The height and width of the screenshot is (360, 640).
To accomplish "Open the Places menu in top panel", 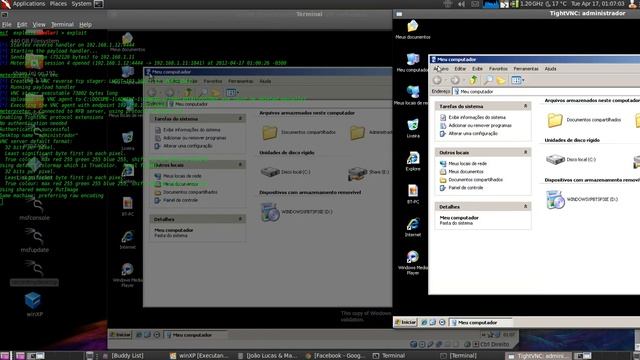I will [58, 4].
